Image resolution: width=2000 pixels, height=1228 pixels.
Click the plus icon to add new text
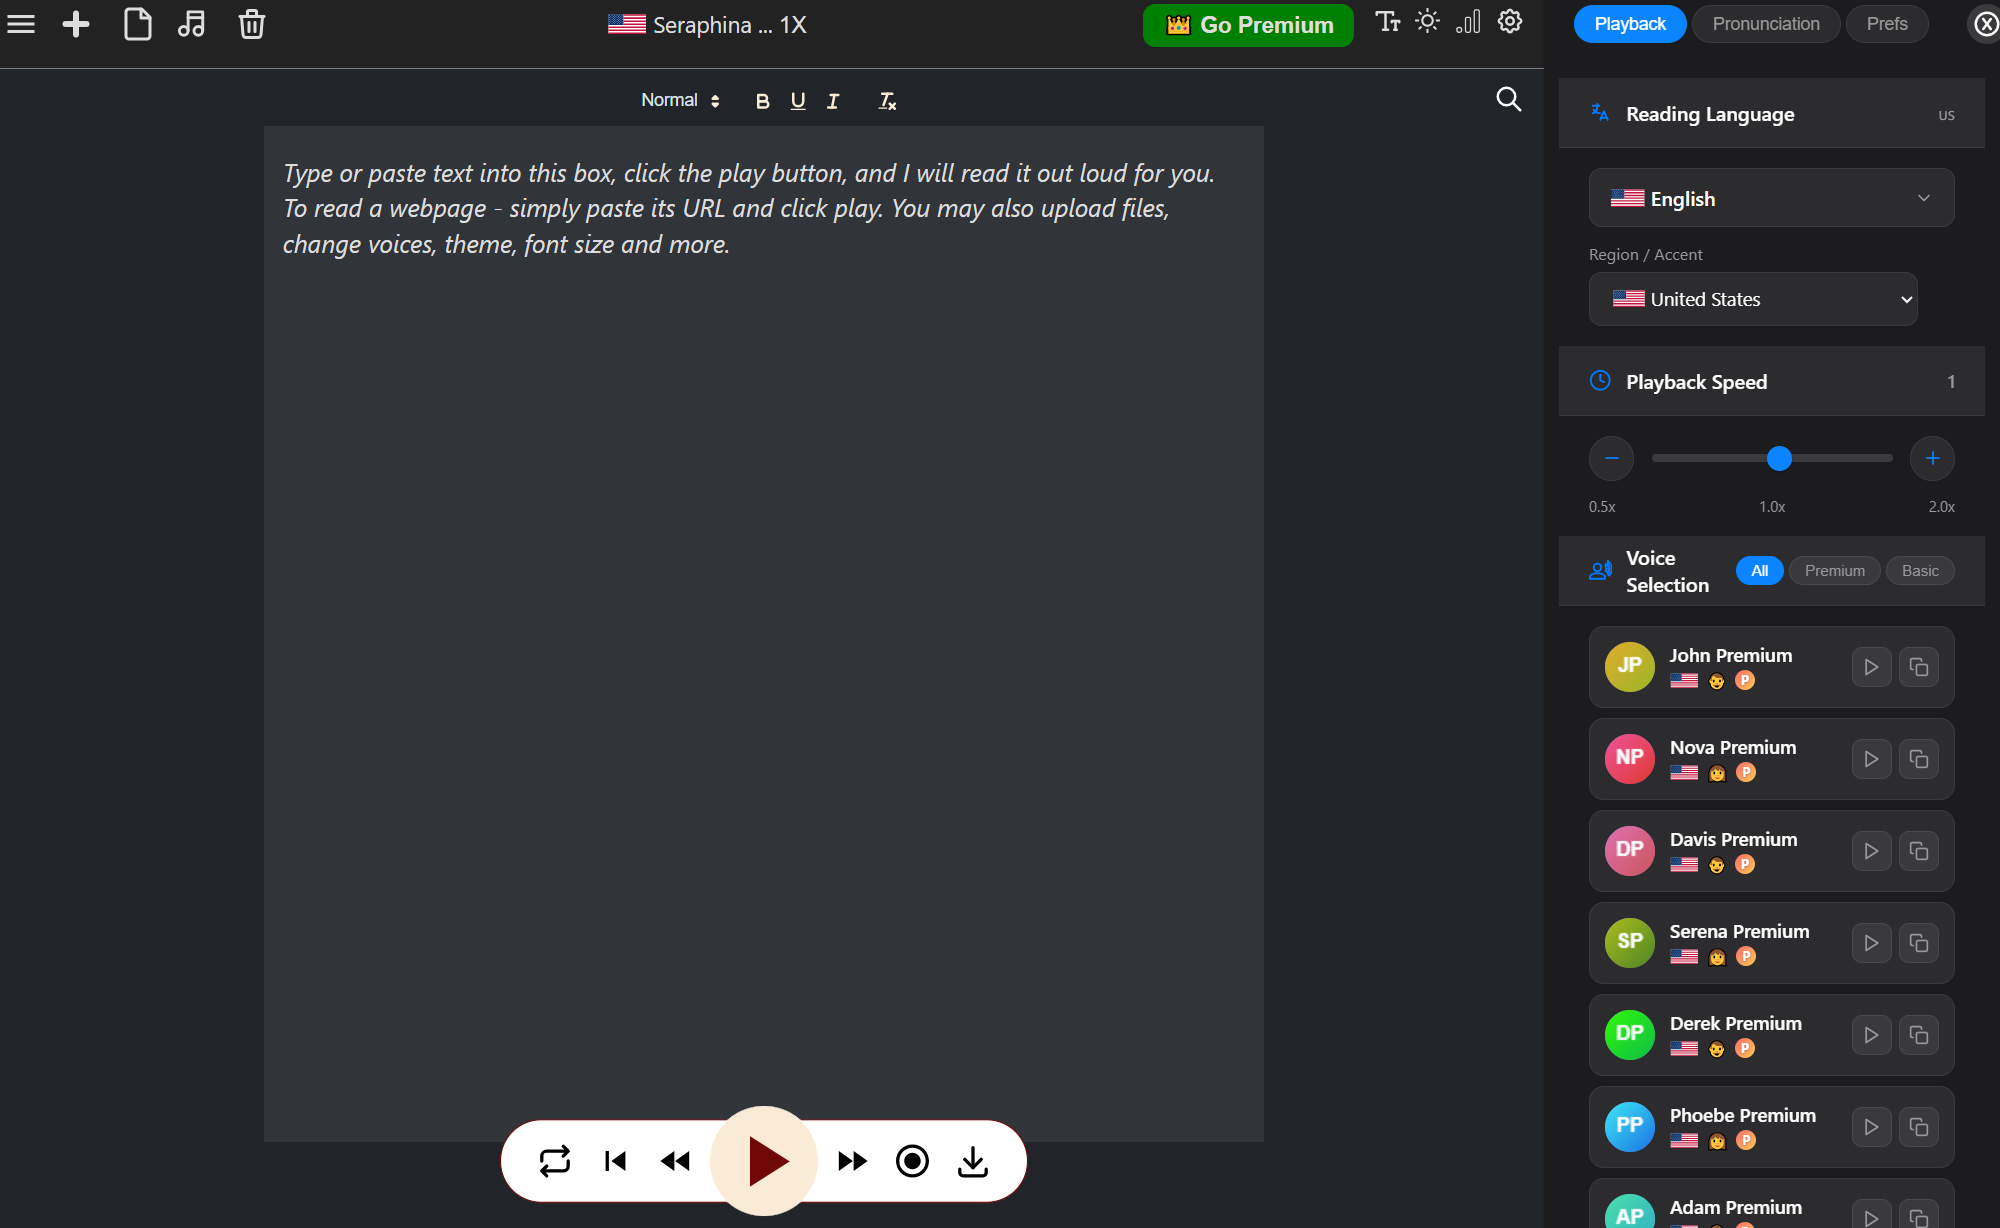[x=76, y=24]
